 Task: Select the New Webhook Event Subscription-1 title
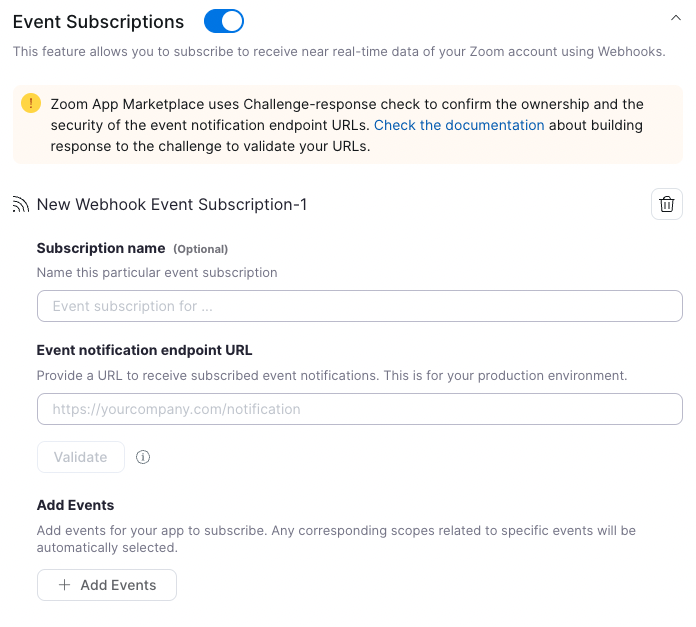pyautogui.click(x=171, y=205)
